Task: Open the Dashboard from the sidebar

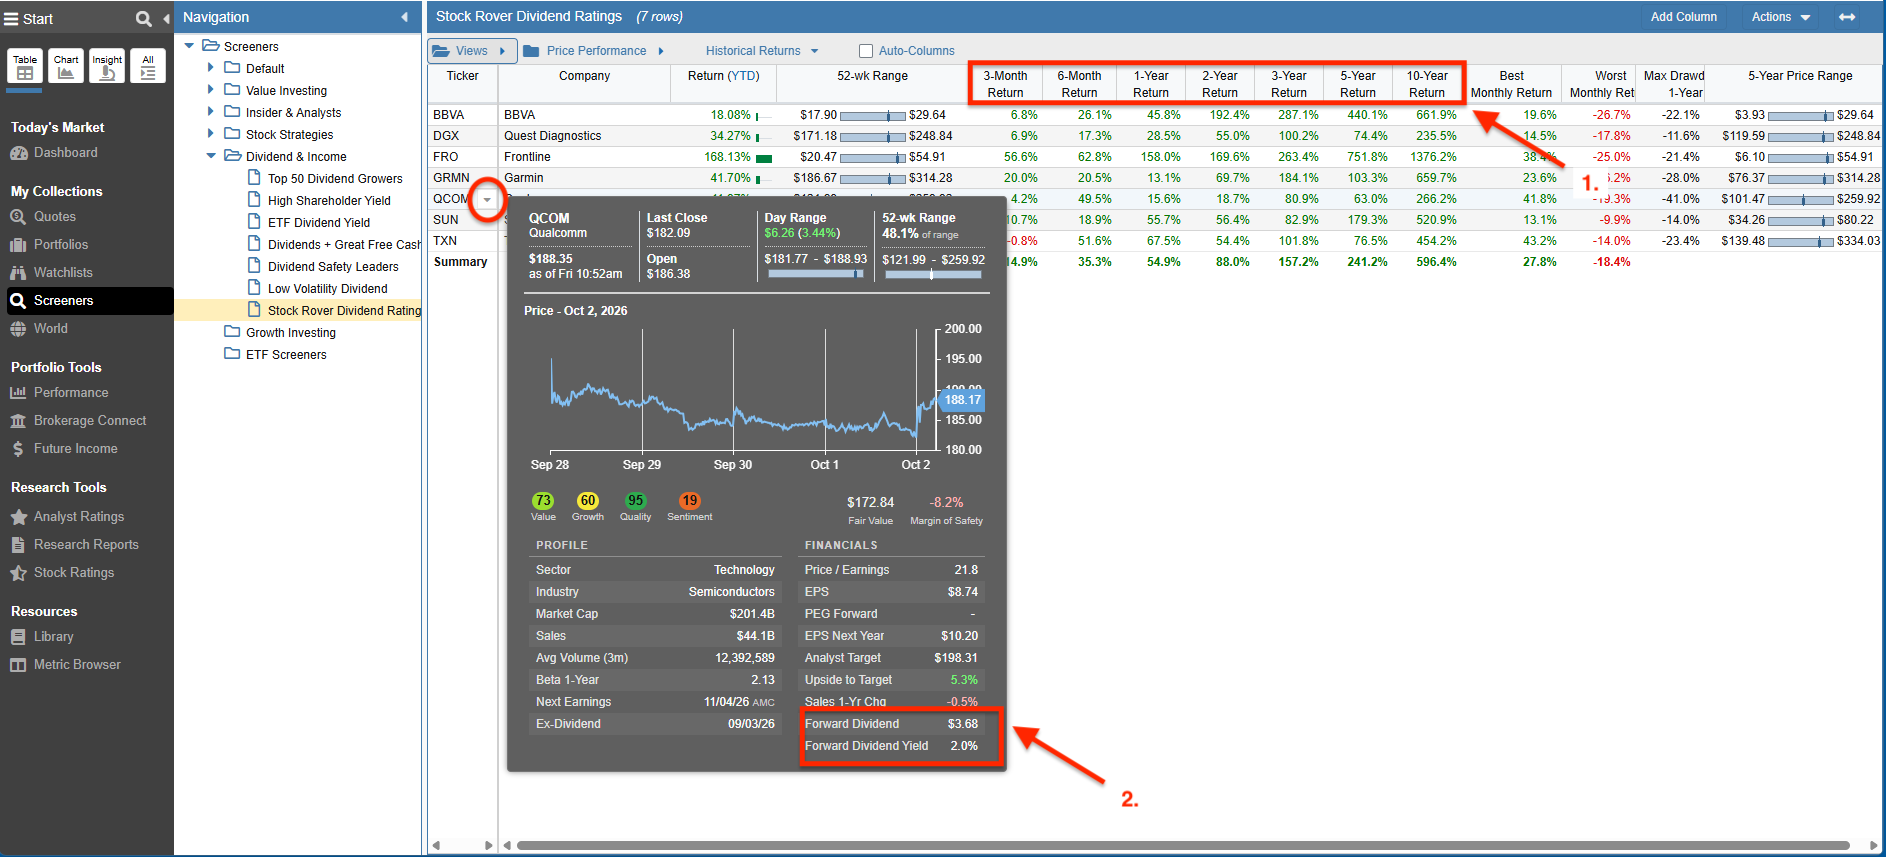Action: [x=54, y=153]
